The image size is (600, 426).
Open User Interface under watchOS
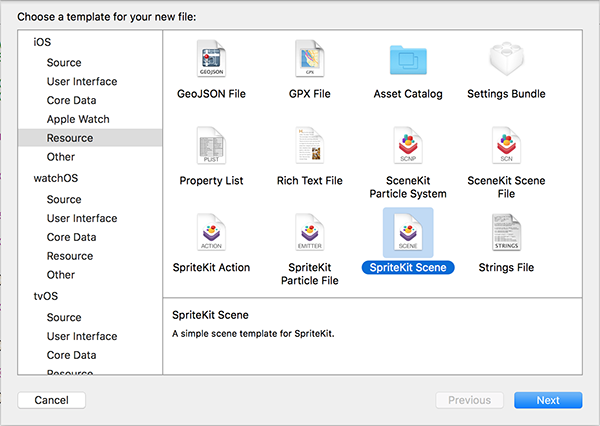click(82, 218)
